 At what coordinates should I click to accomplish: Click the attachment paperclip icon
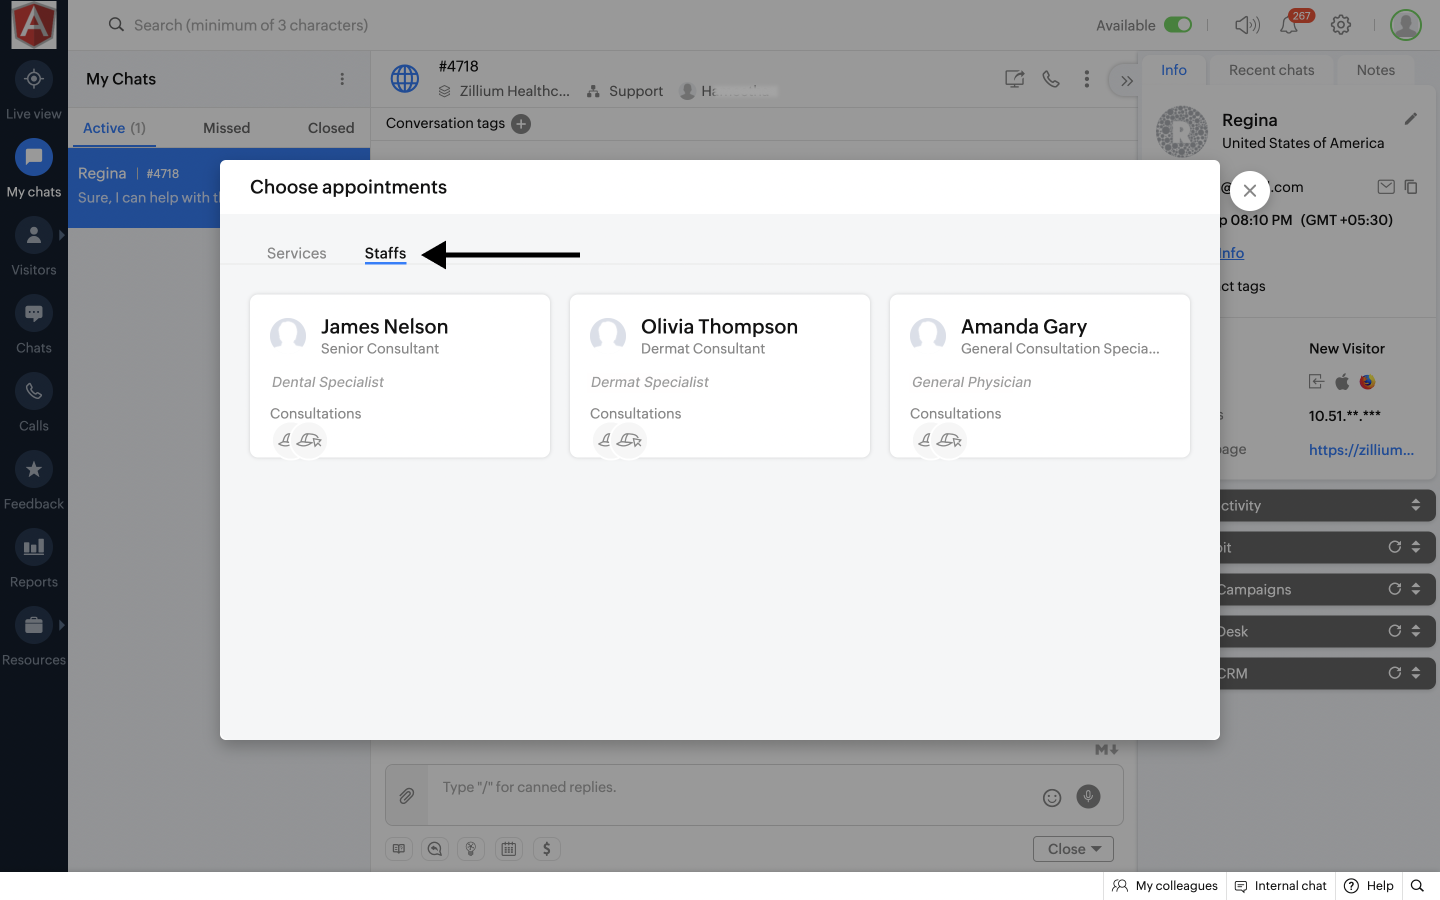pos(407,796)
